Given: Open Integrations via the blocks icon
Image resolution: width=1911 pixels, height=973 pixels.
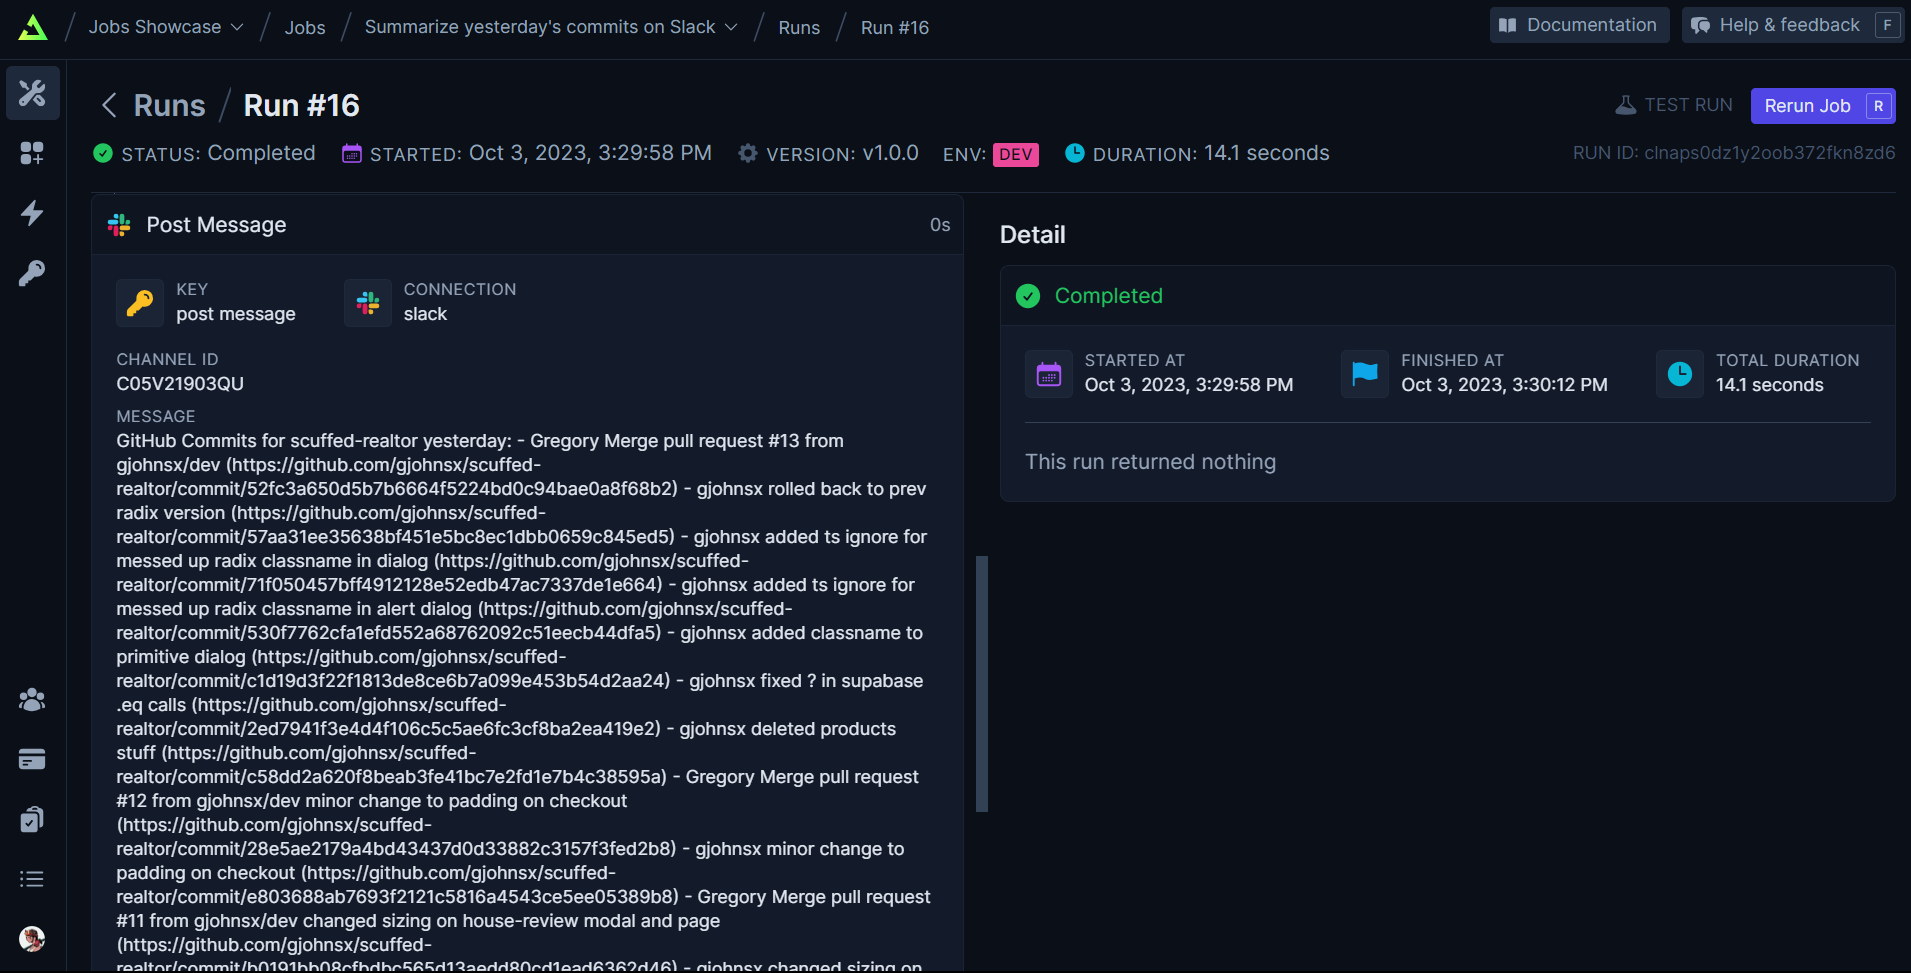Looking at the screenshot, I should [32, 153].
